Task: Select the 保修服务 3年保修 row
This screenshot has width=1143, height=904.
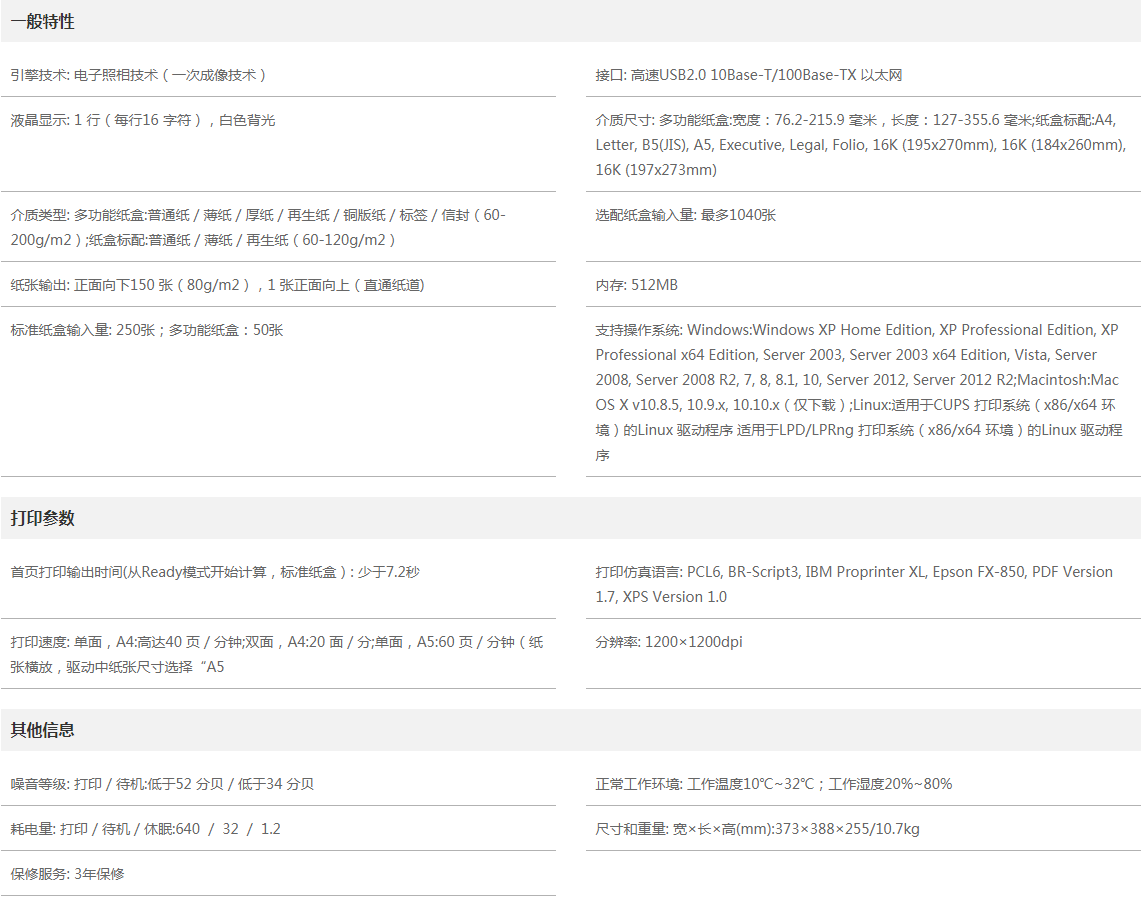Action: coord(67,874)
